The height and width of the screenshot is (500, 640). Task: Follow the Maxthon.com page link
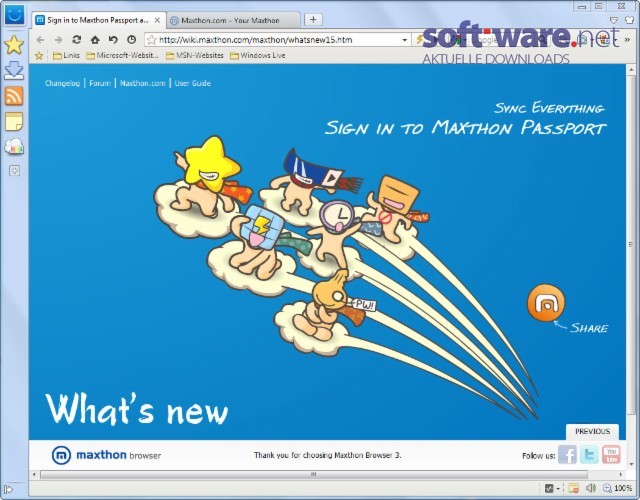[x=143, y=83]
